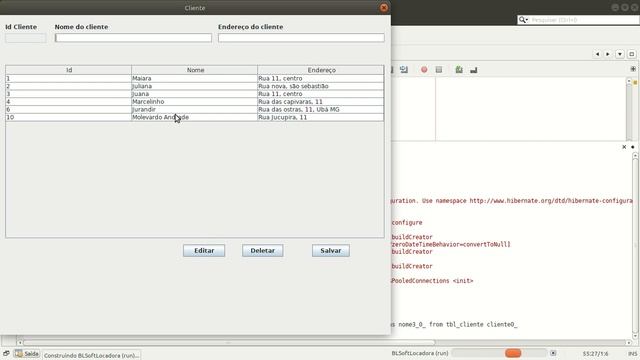
Task: Click the output panel minimize dot
Action: [x=633, y=147]
